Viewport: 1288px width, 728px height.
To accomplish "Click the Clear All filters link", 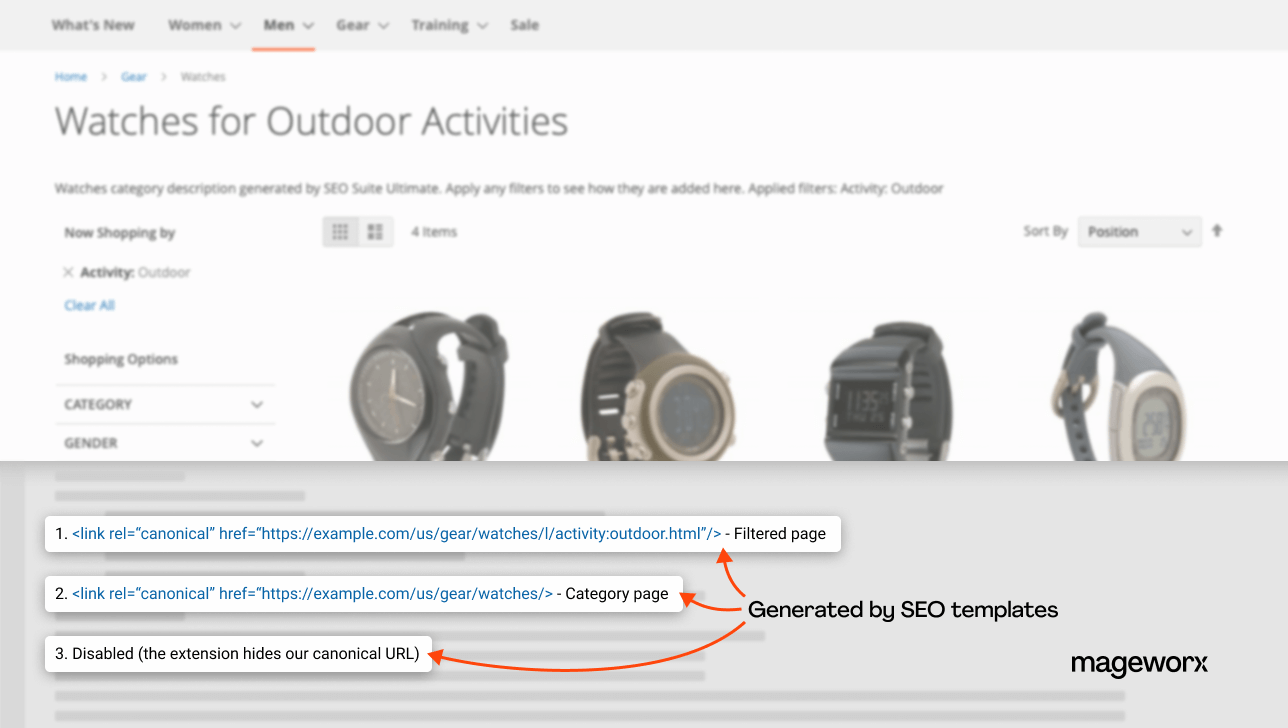I will [89, 305].
